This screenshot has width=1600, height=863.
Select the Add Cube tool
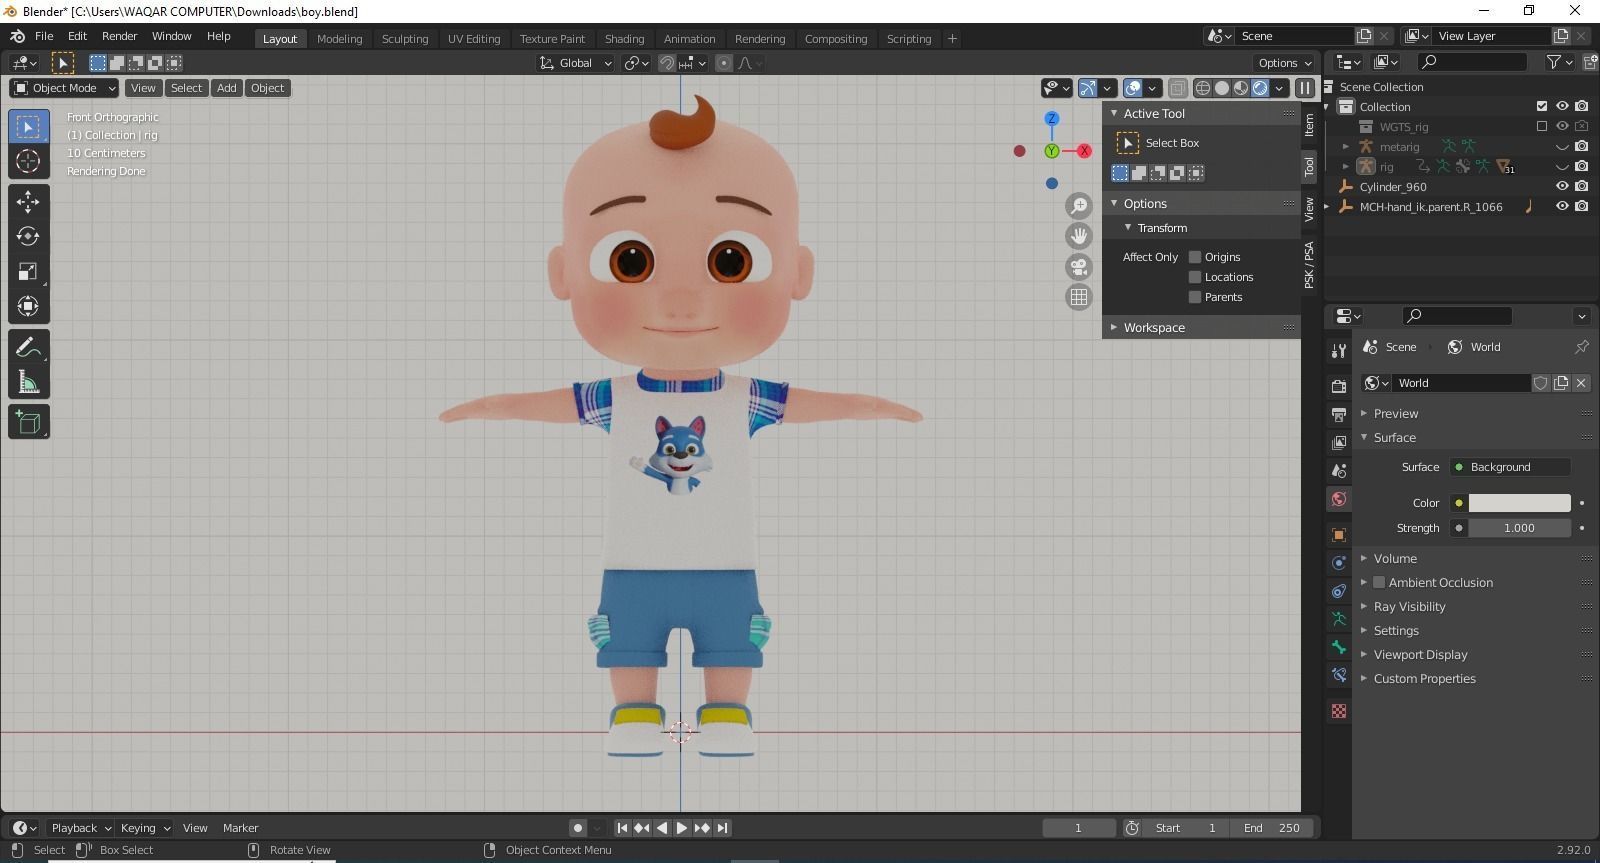[28, 423]
